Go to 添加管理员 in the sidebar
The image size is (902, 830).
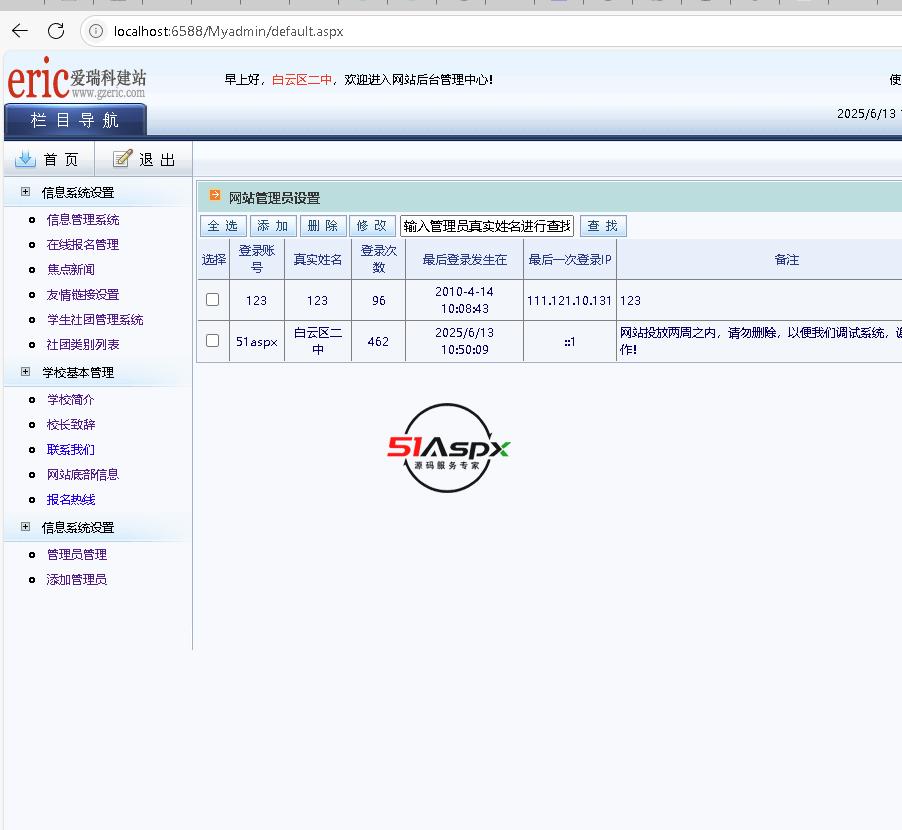(x=77, y=580)
